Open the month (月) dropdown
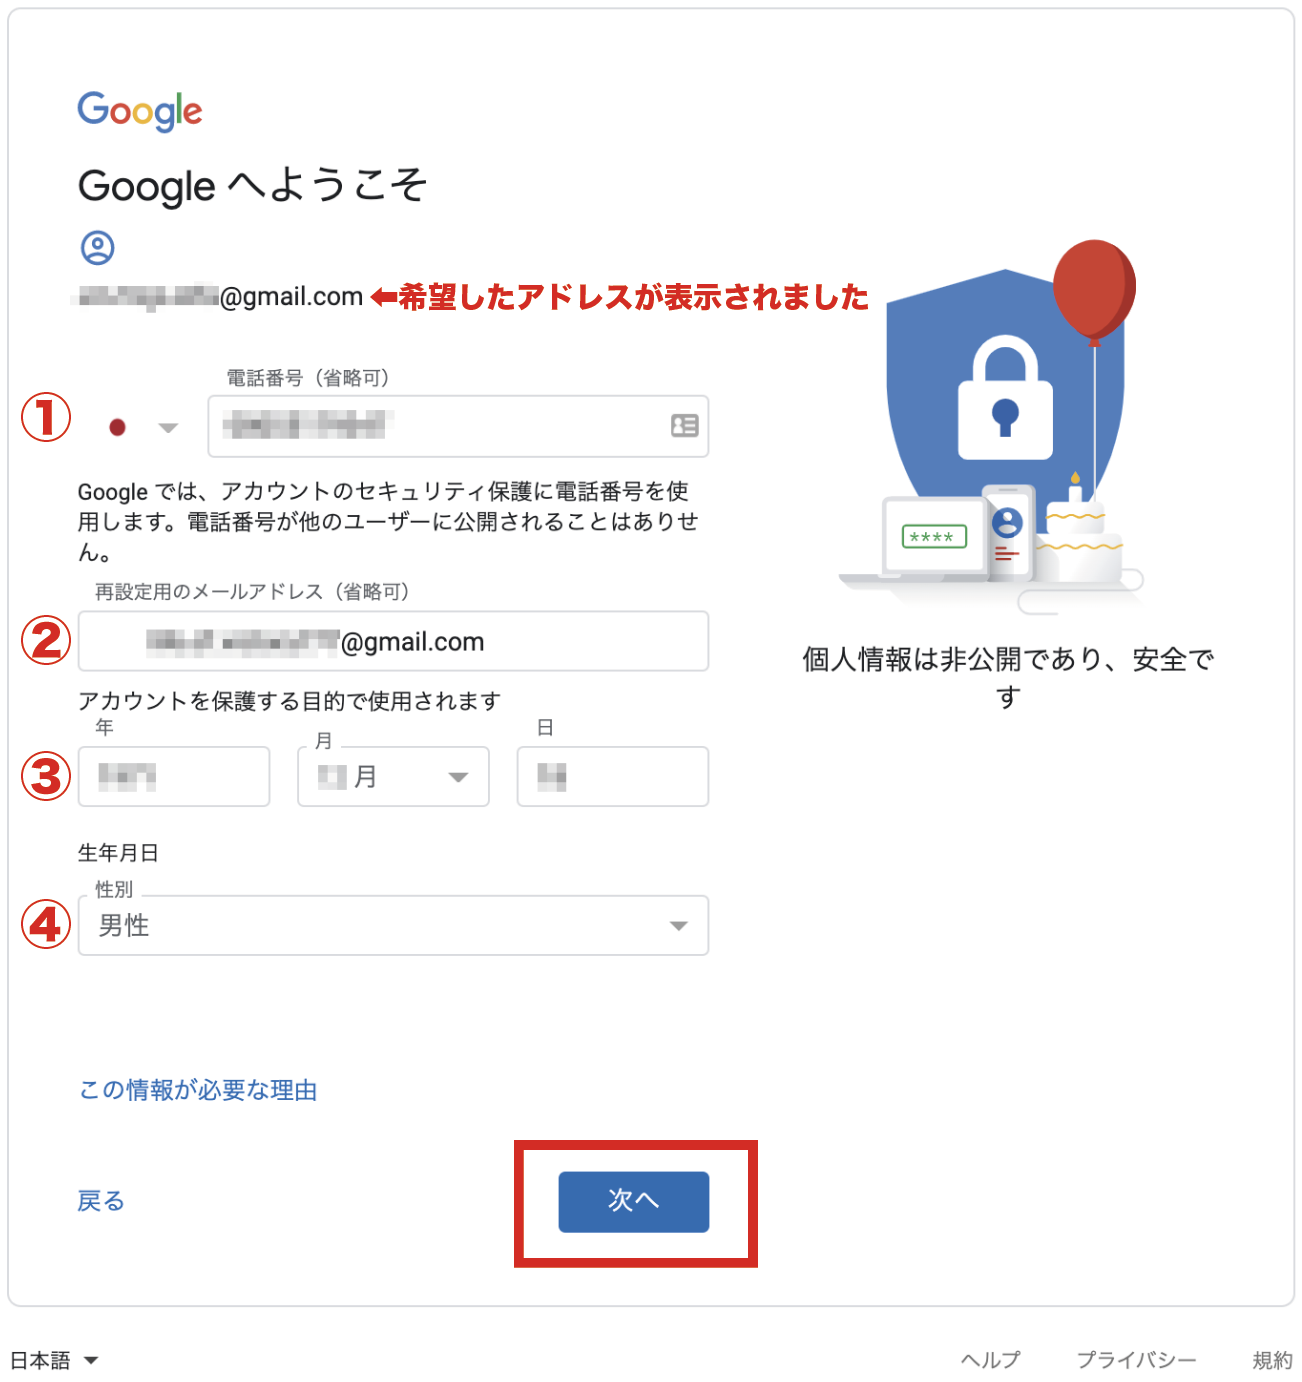1302x1382 pixels. pos(393,776)
